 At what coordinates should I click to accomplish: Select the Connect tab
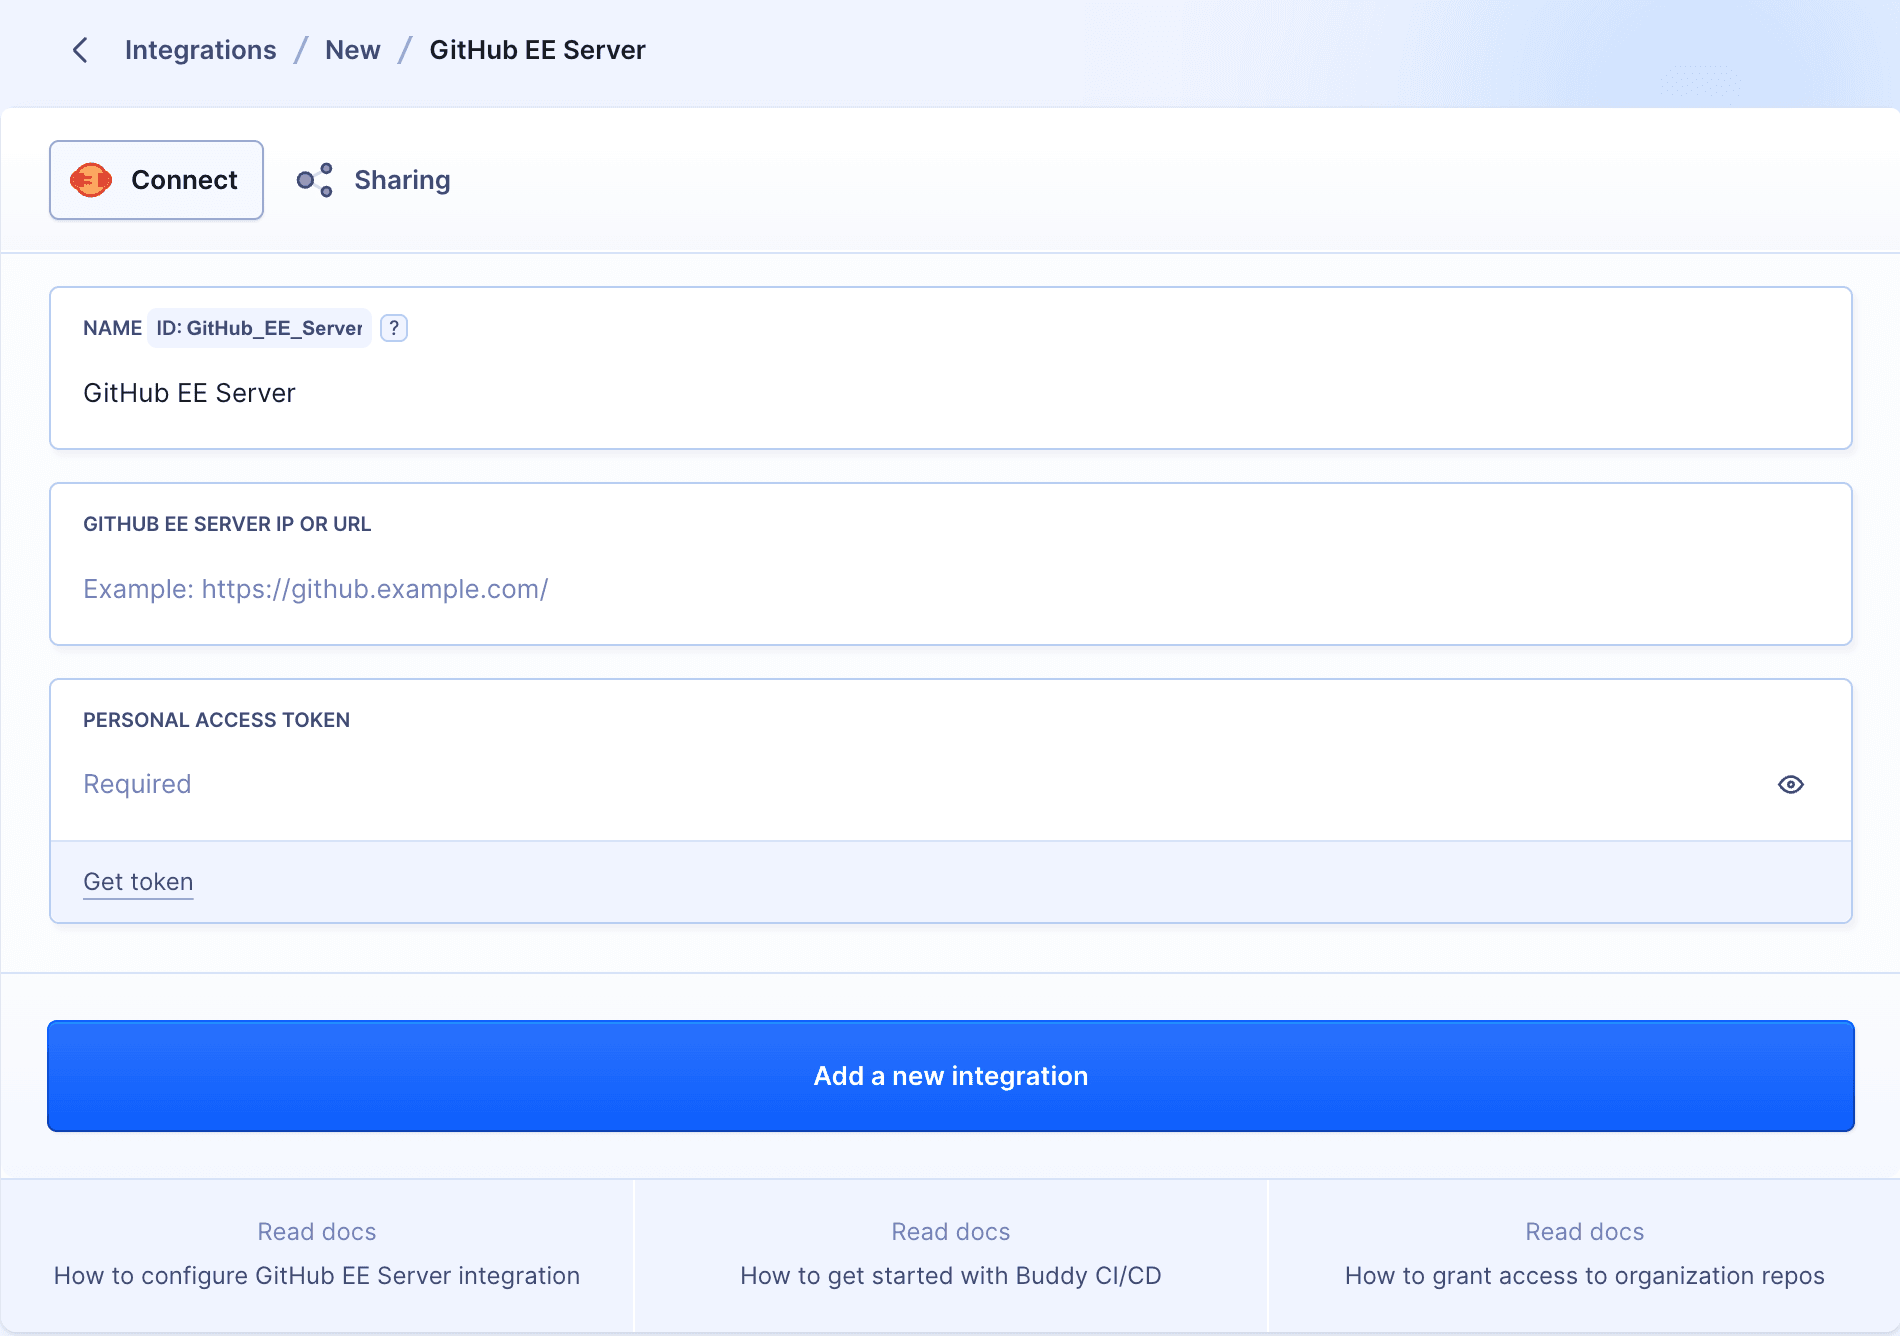click(x=156, y=180)
